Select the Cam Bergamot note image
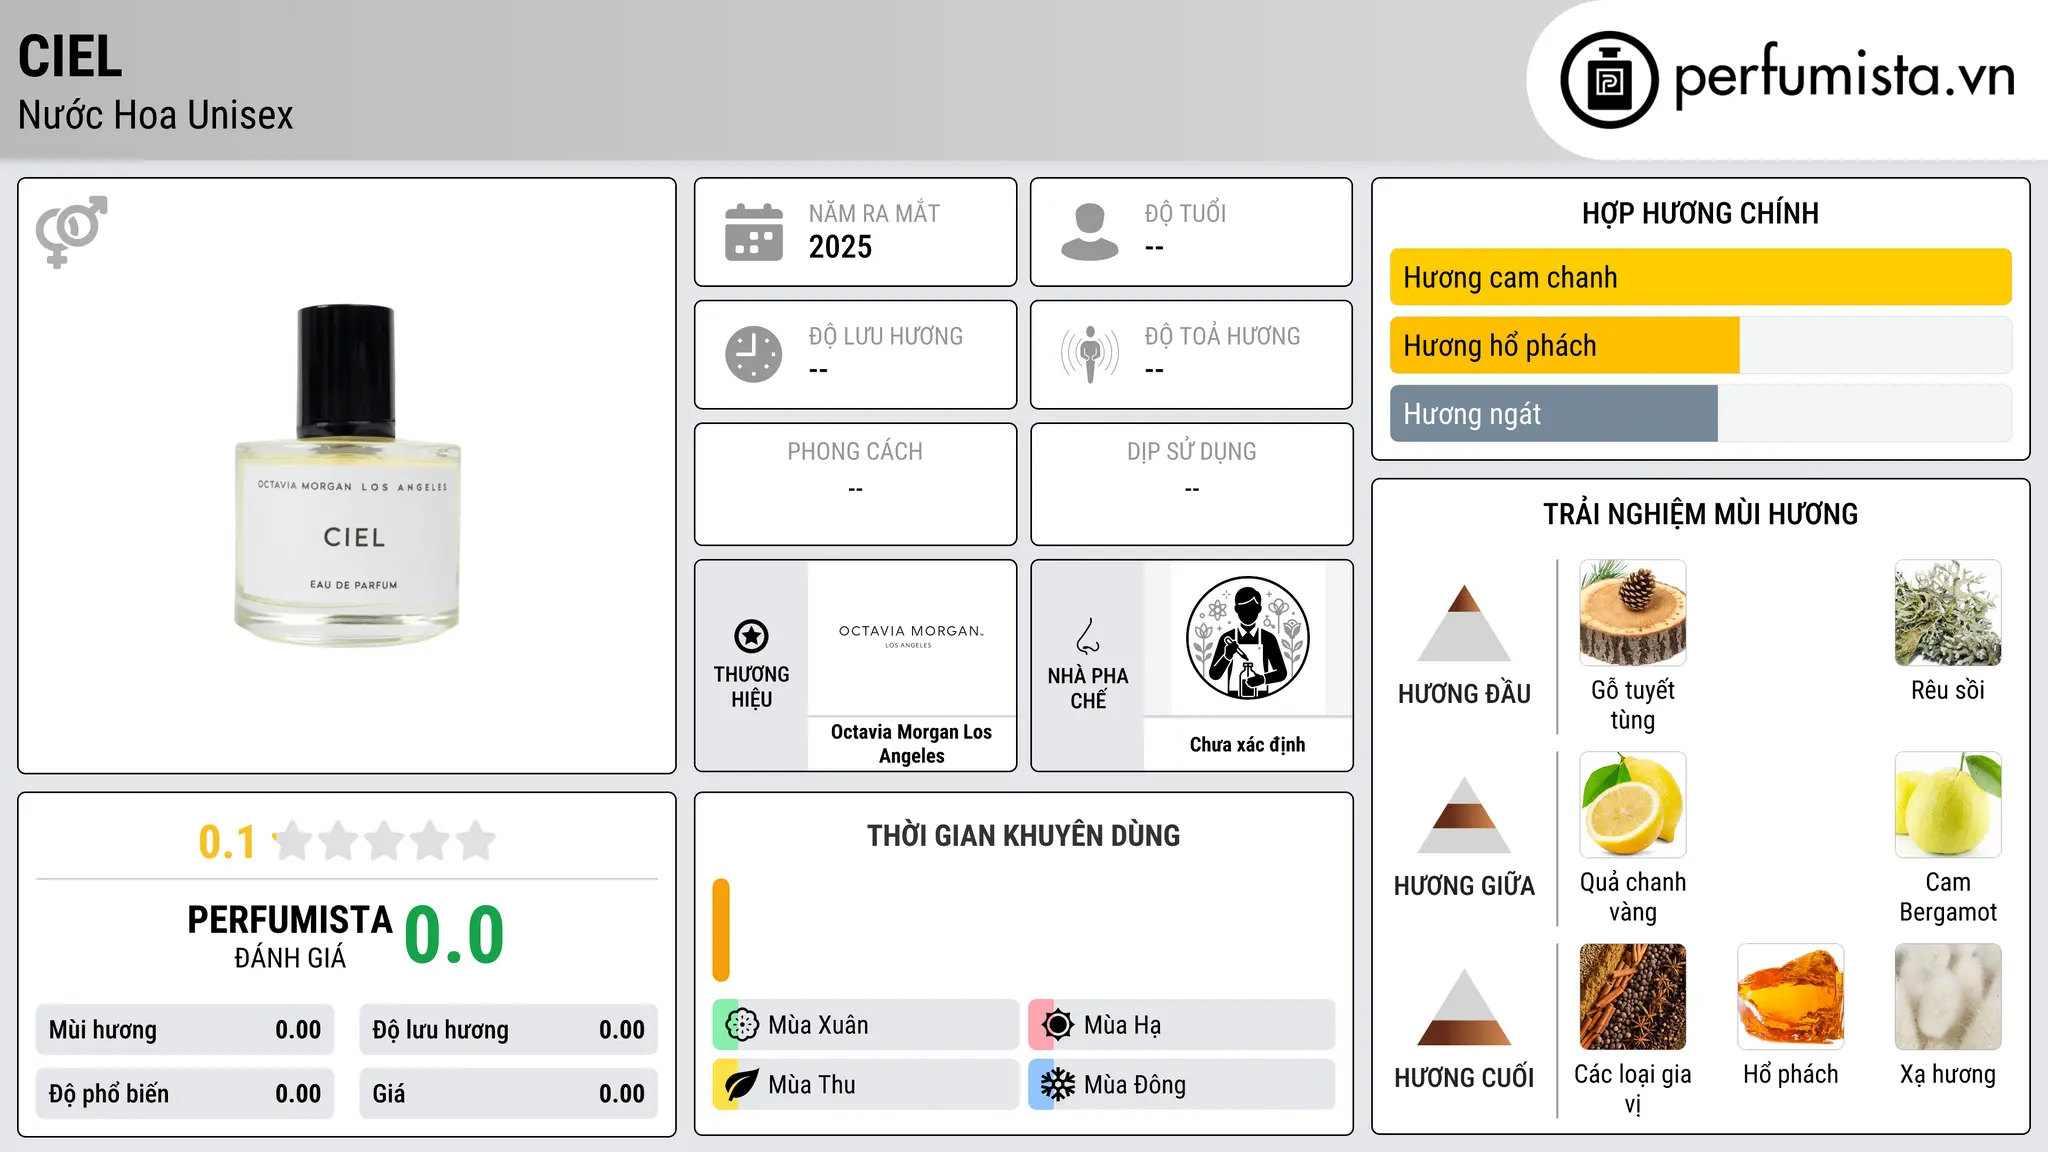Image resolution: width=2048 pixels, height=1152 pixels. pyautogui.click(x=1948, y=805)
